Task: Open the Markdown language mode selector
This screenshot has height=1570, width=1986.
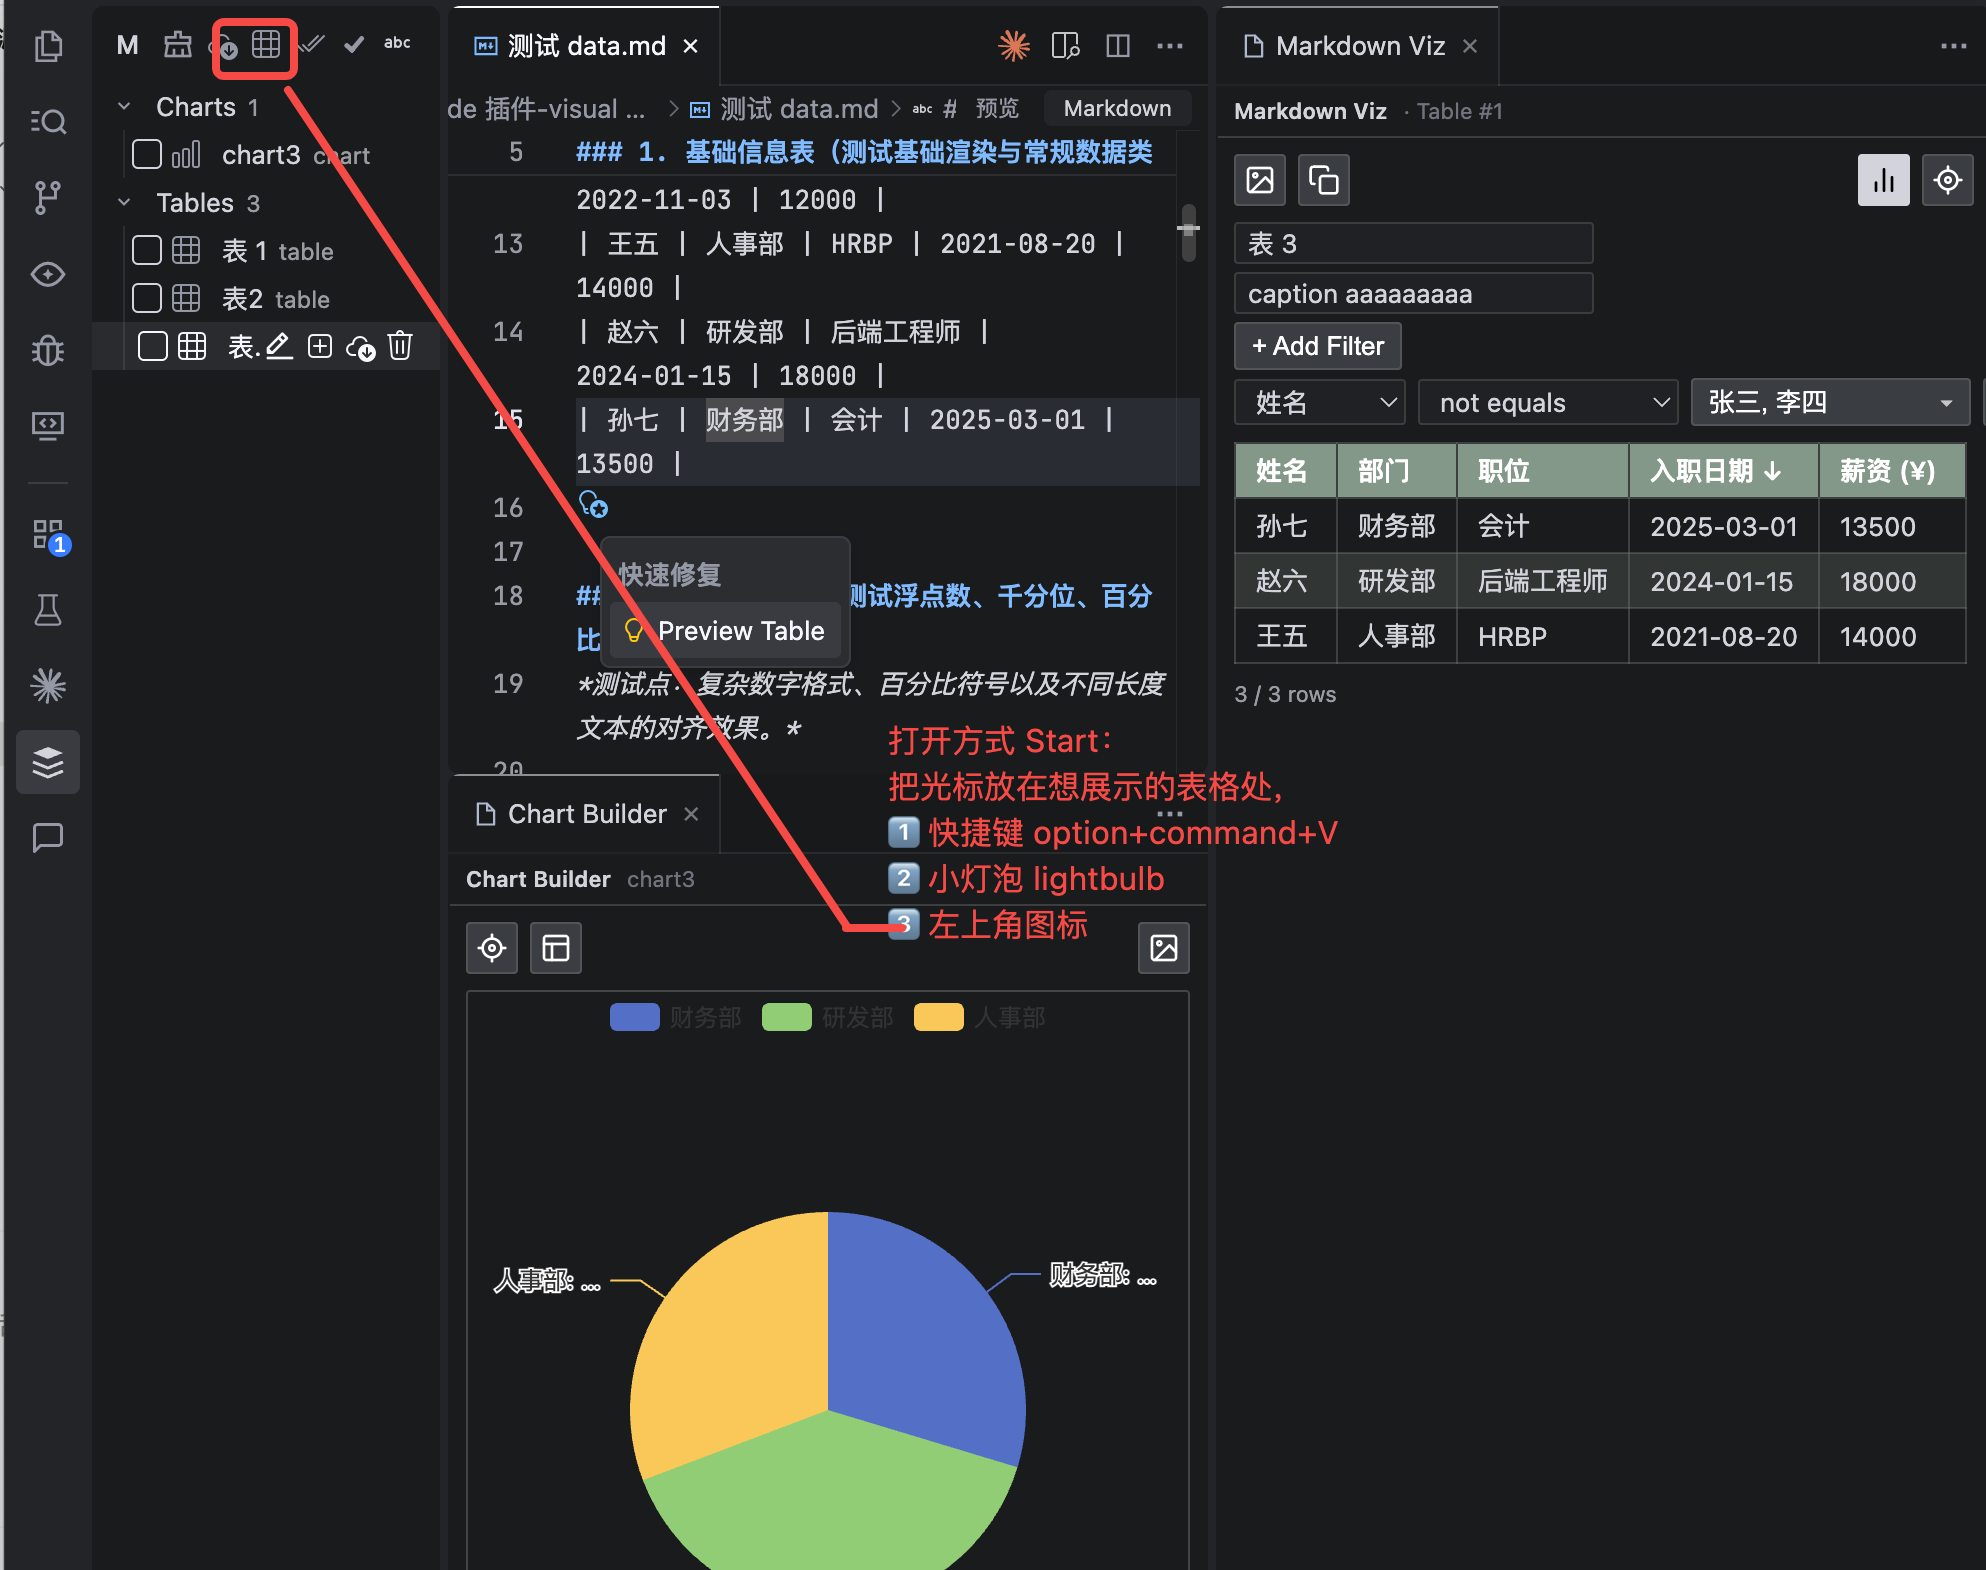Action: coord(1117,108)
